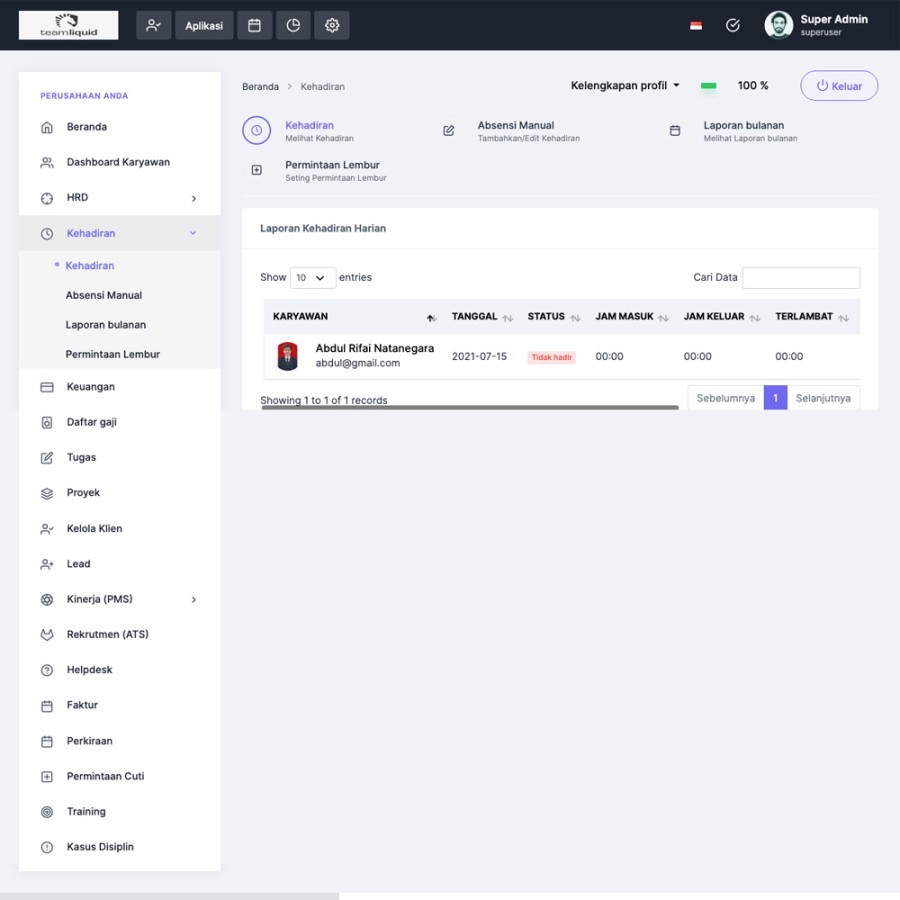
Task: Sort by Jam Masuk column
Action: click(x=631, y=317)
